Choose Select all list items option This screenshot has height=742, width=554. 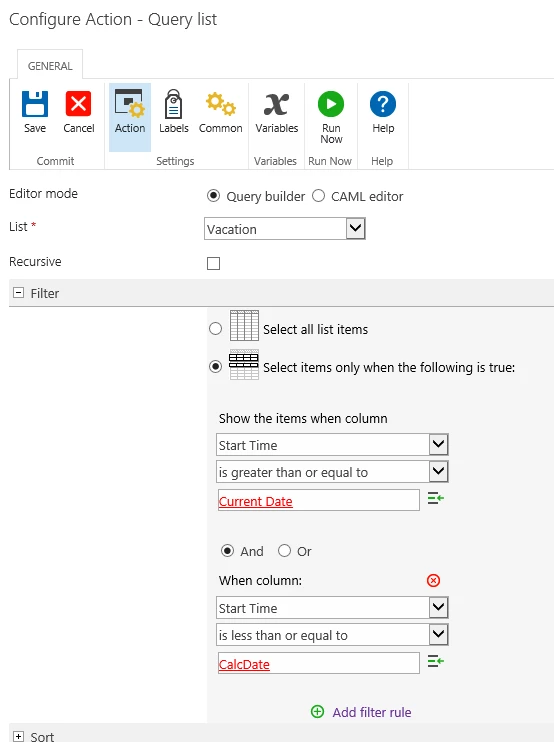click(215, 328)
